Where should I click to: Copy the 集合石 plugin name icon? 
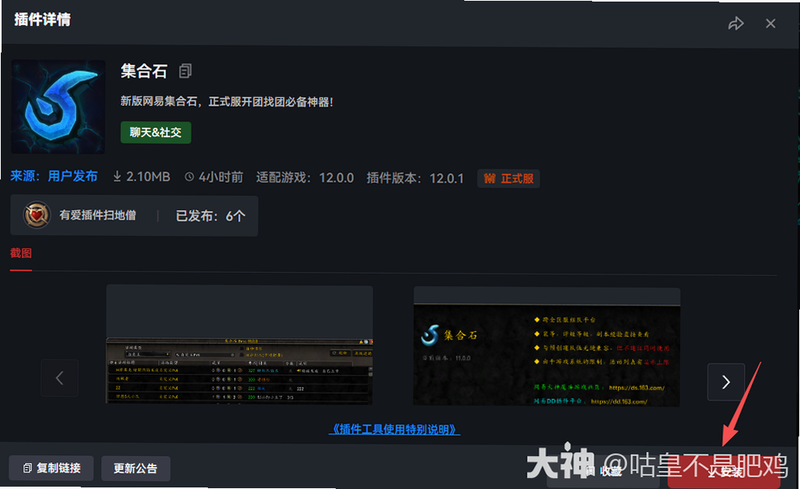coord(185,71)
